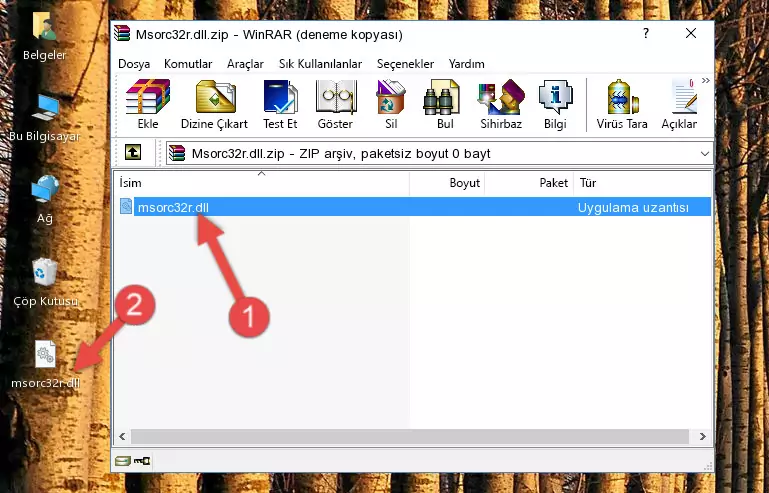Select msorc32r.dll file on the desktop
Viewport: 769px width, 493px height.
tap(45, 364)
